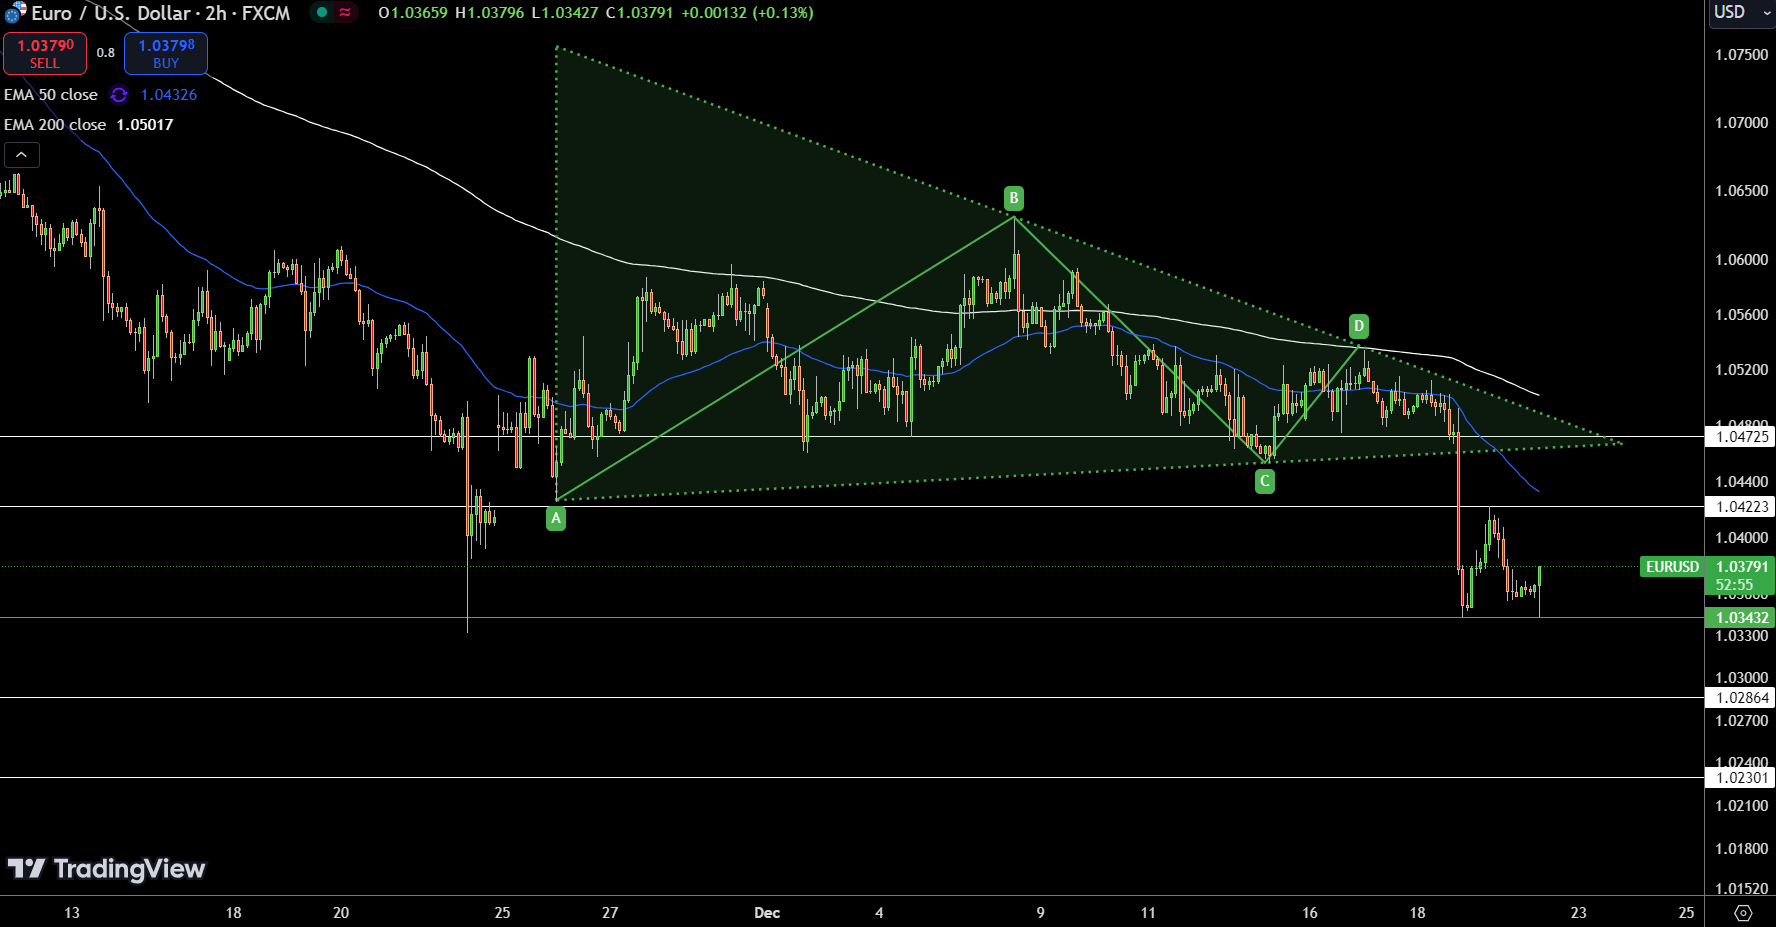This screenshot has width=1776, height=927.
Task: Click the 27 date label on time axis
Action: point(610,913)
